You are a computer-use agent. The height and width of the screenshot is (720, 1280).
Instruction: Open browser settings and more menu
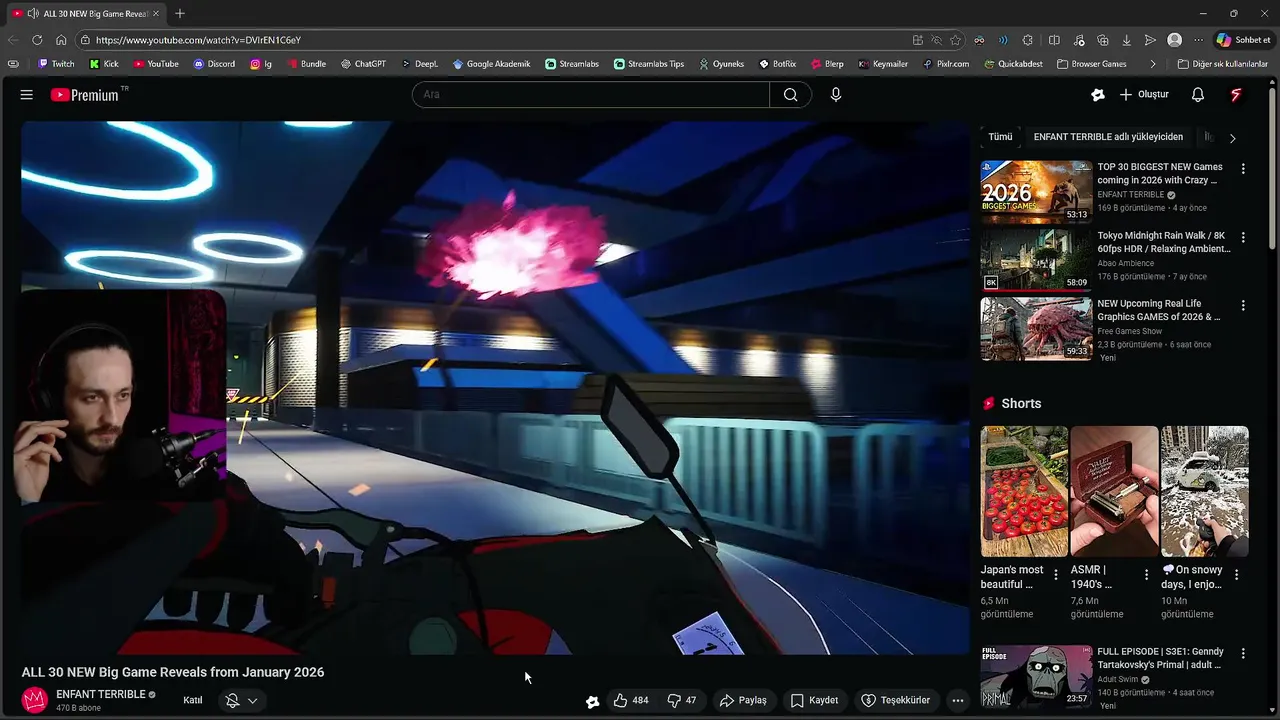[1198, 40]
